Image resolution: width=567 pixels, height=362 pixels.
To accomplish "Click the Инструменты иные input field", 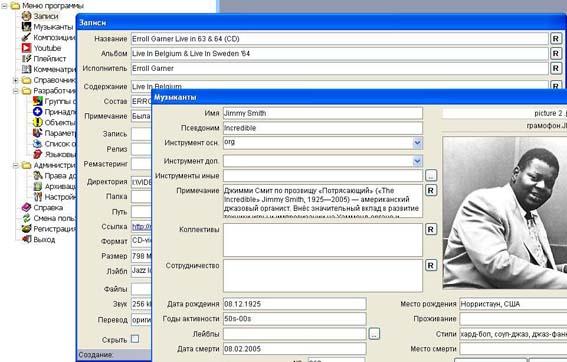I will tap(323, 175).
